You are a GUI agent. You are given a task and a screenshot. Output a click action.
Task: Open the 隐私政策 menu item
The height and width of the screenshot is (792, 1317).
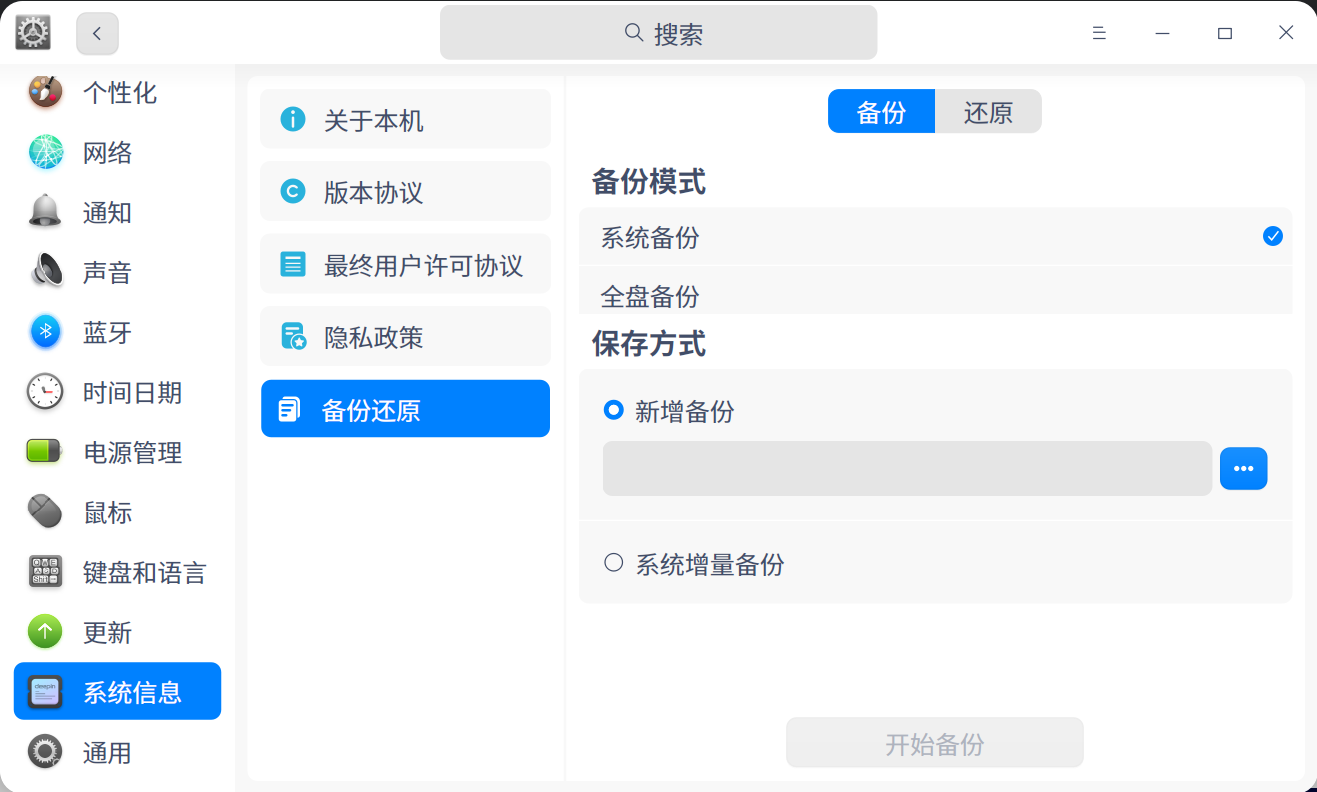pyautogui.click(x=405, y=337)
